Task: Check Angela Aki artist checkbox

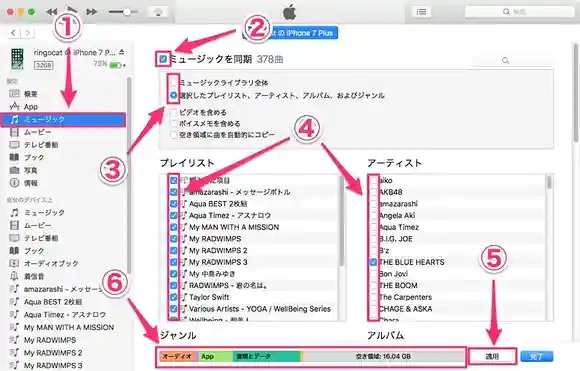Action: [374, 215]
